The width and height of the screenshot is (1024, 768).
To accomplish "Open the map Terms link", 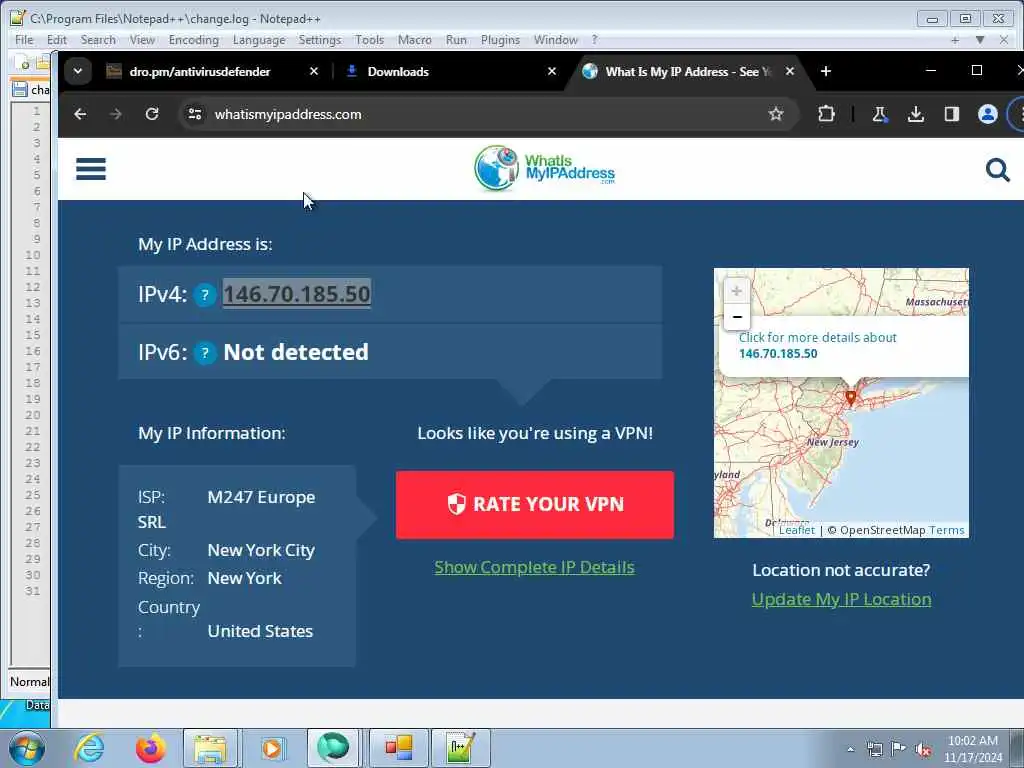I will 946,530.
